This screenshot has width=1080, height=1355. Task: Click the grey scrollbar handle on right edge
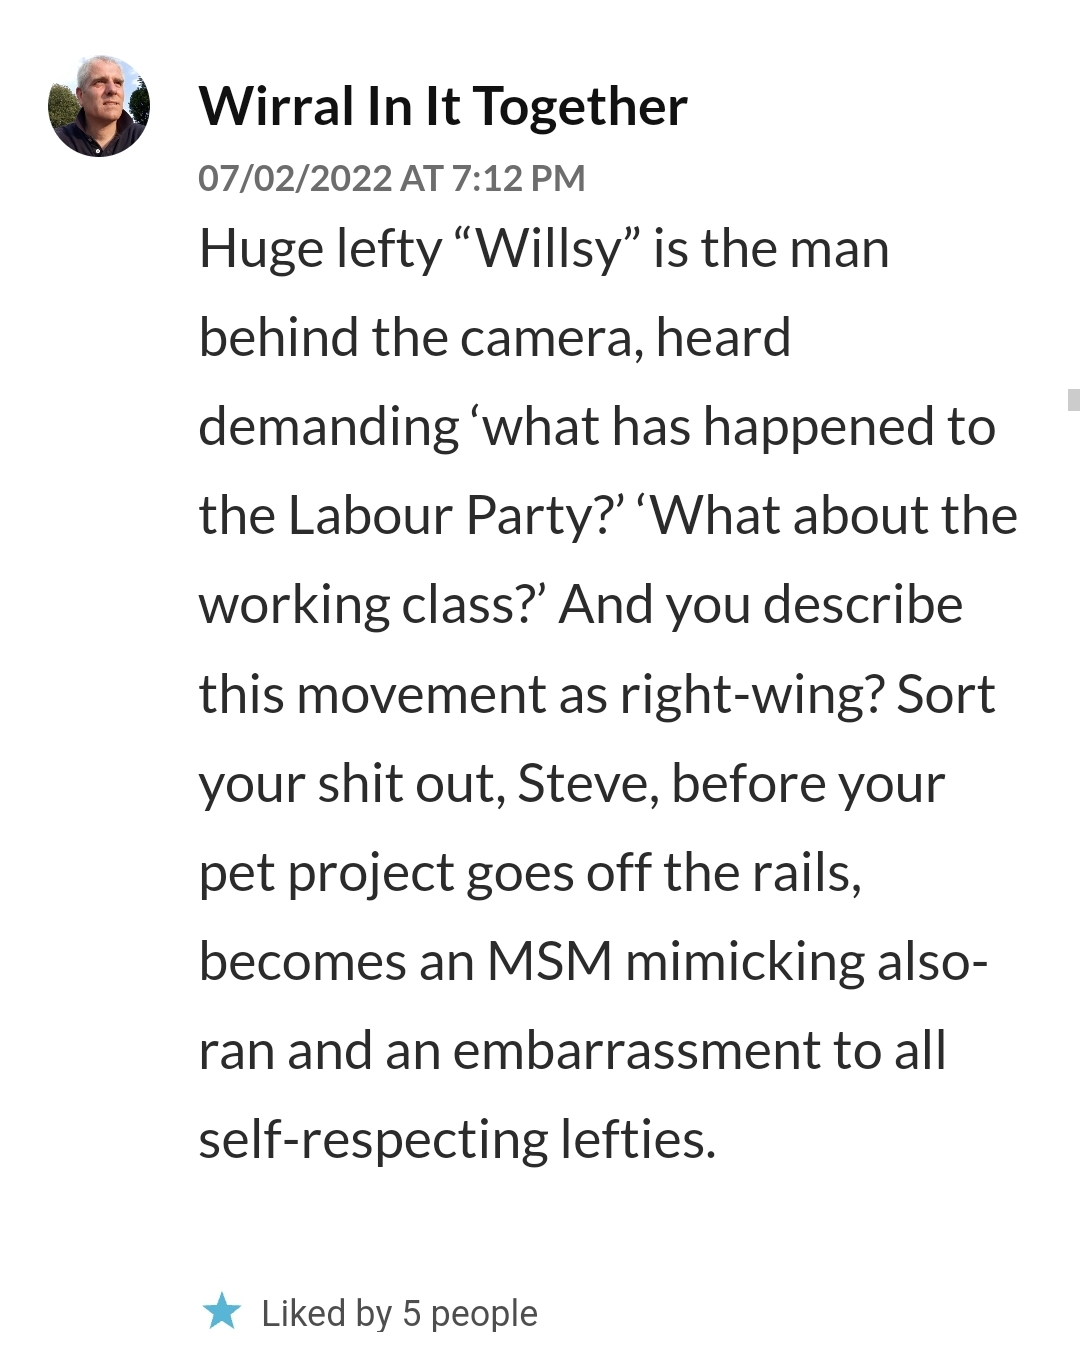[1073, 400]
